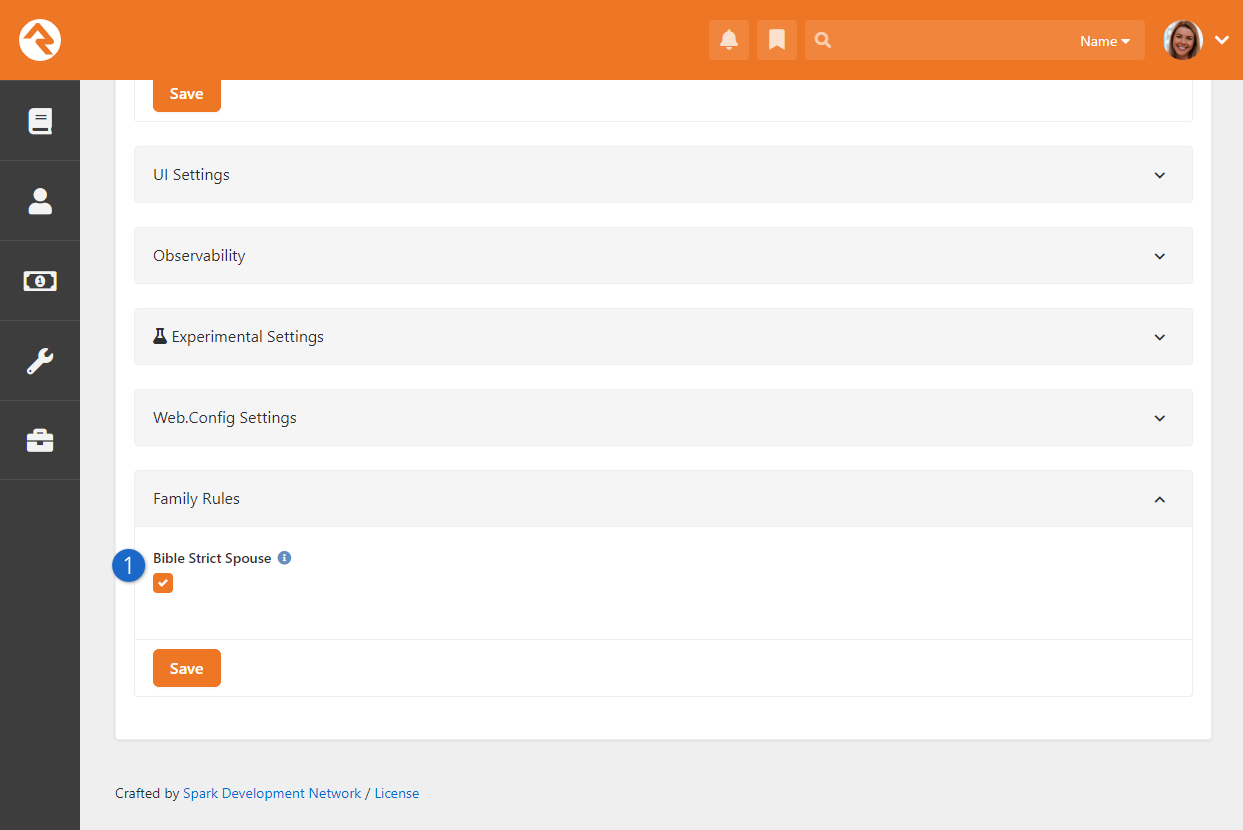The height and width of the screenshot is (830, 1243).
Task: Click the Rock RMS logo icon
Action: tap(40, 40)
